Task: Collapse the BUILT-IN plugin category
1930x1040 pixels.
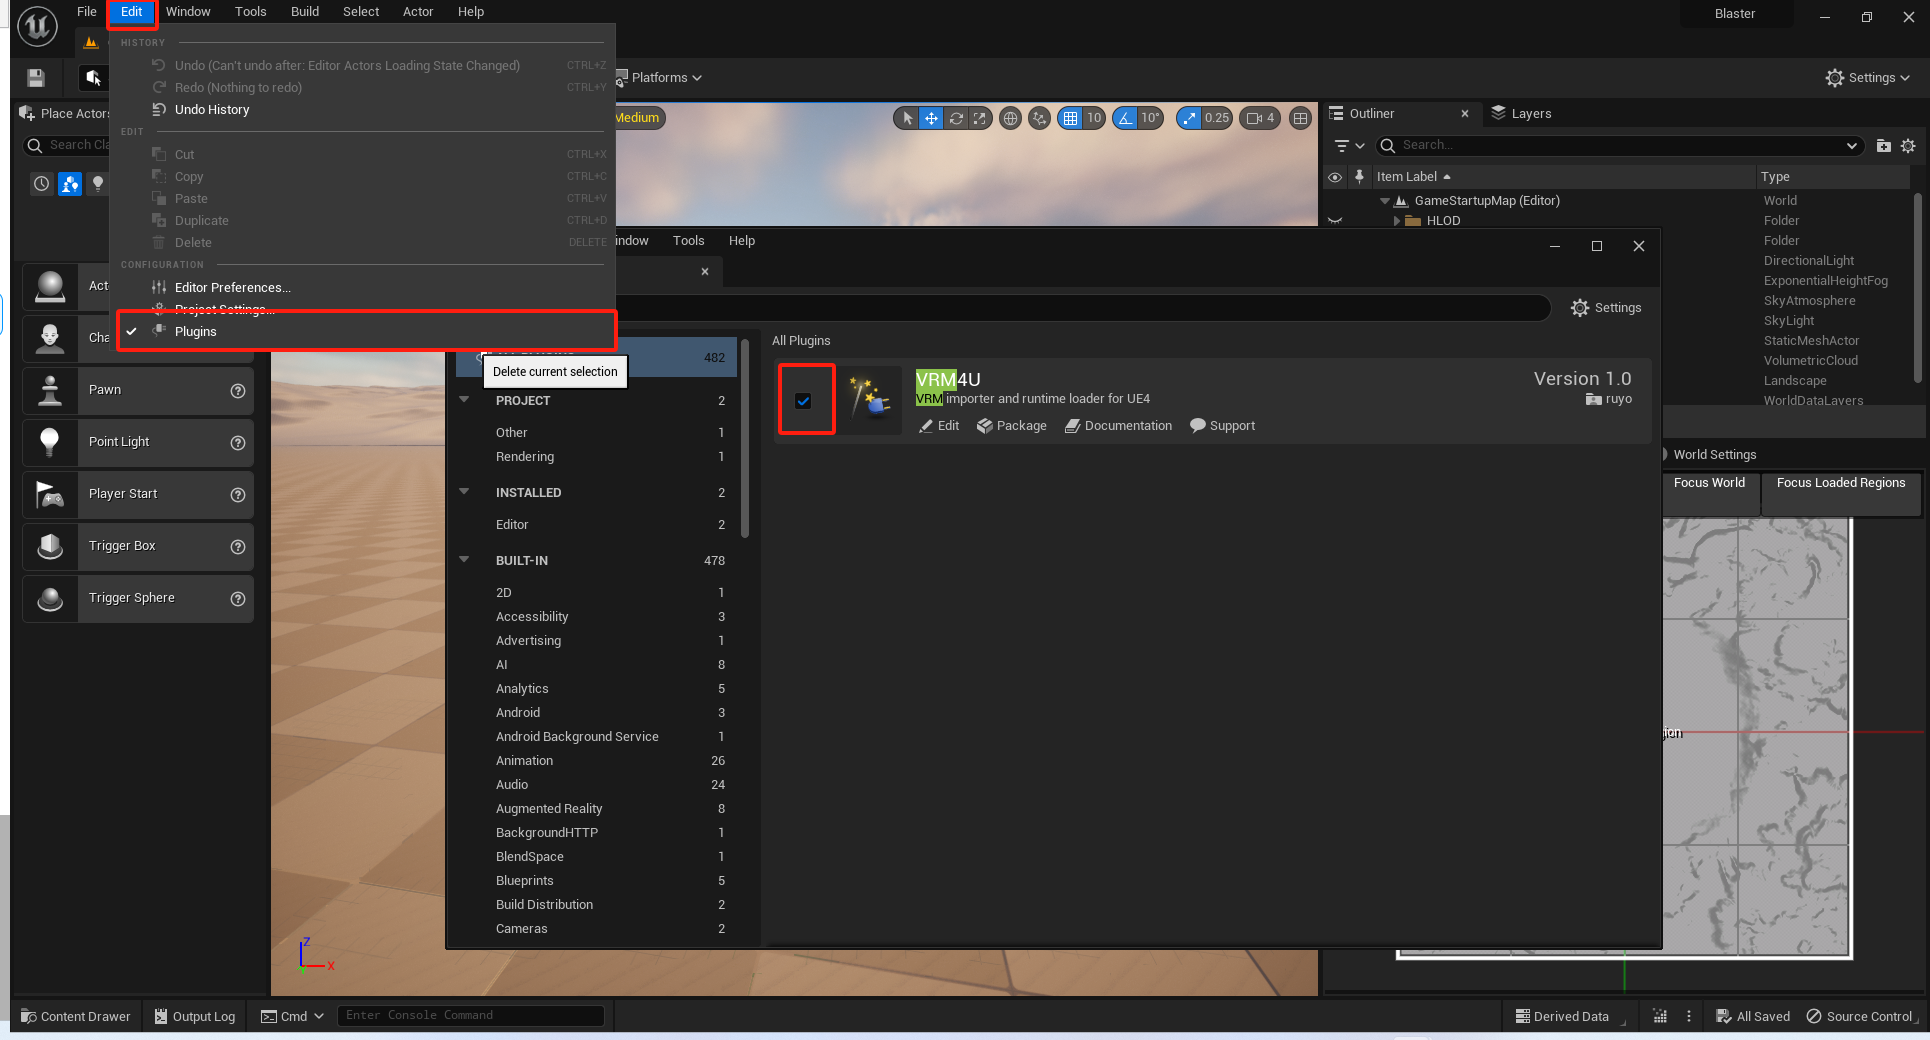Action: tap(464, 560)
